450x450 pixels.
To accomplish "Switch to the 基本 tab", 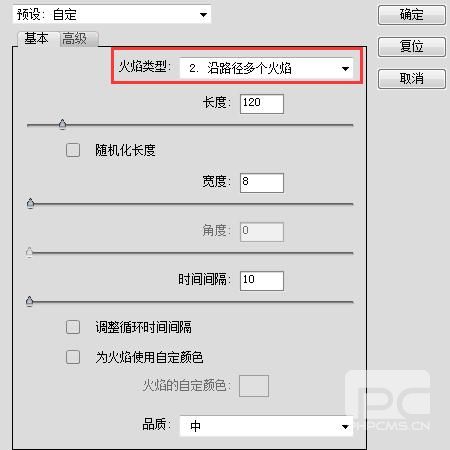I will 36,39.
